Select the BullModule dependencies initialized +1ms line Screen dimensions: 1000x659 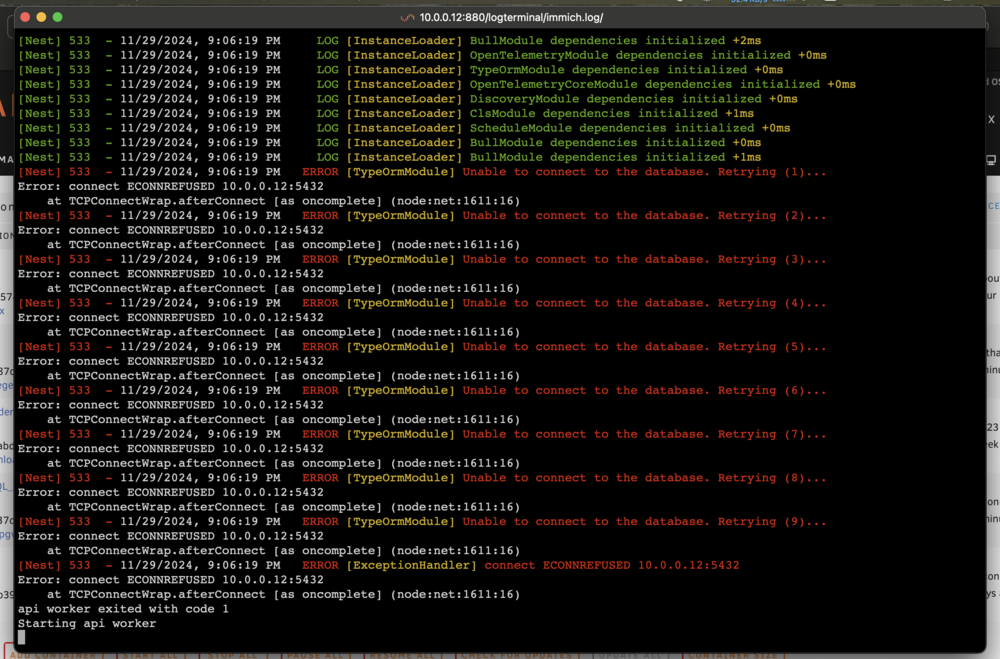[389, 158]
